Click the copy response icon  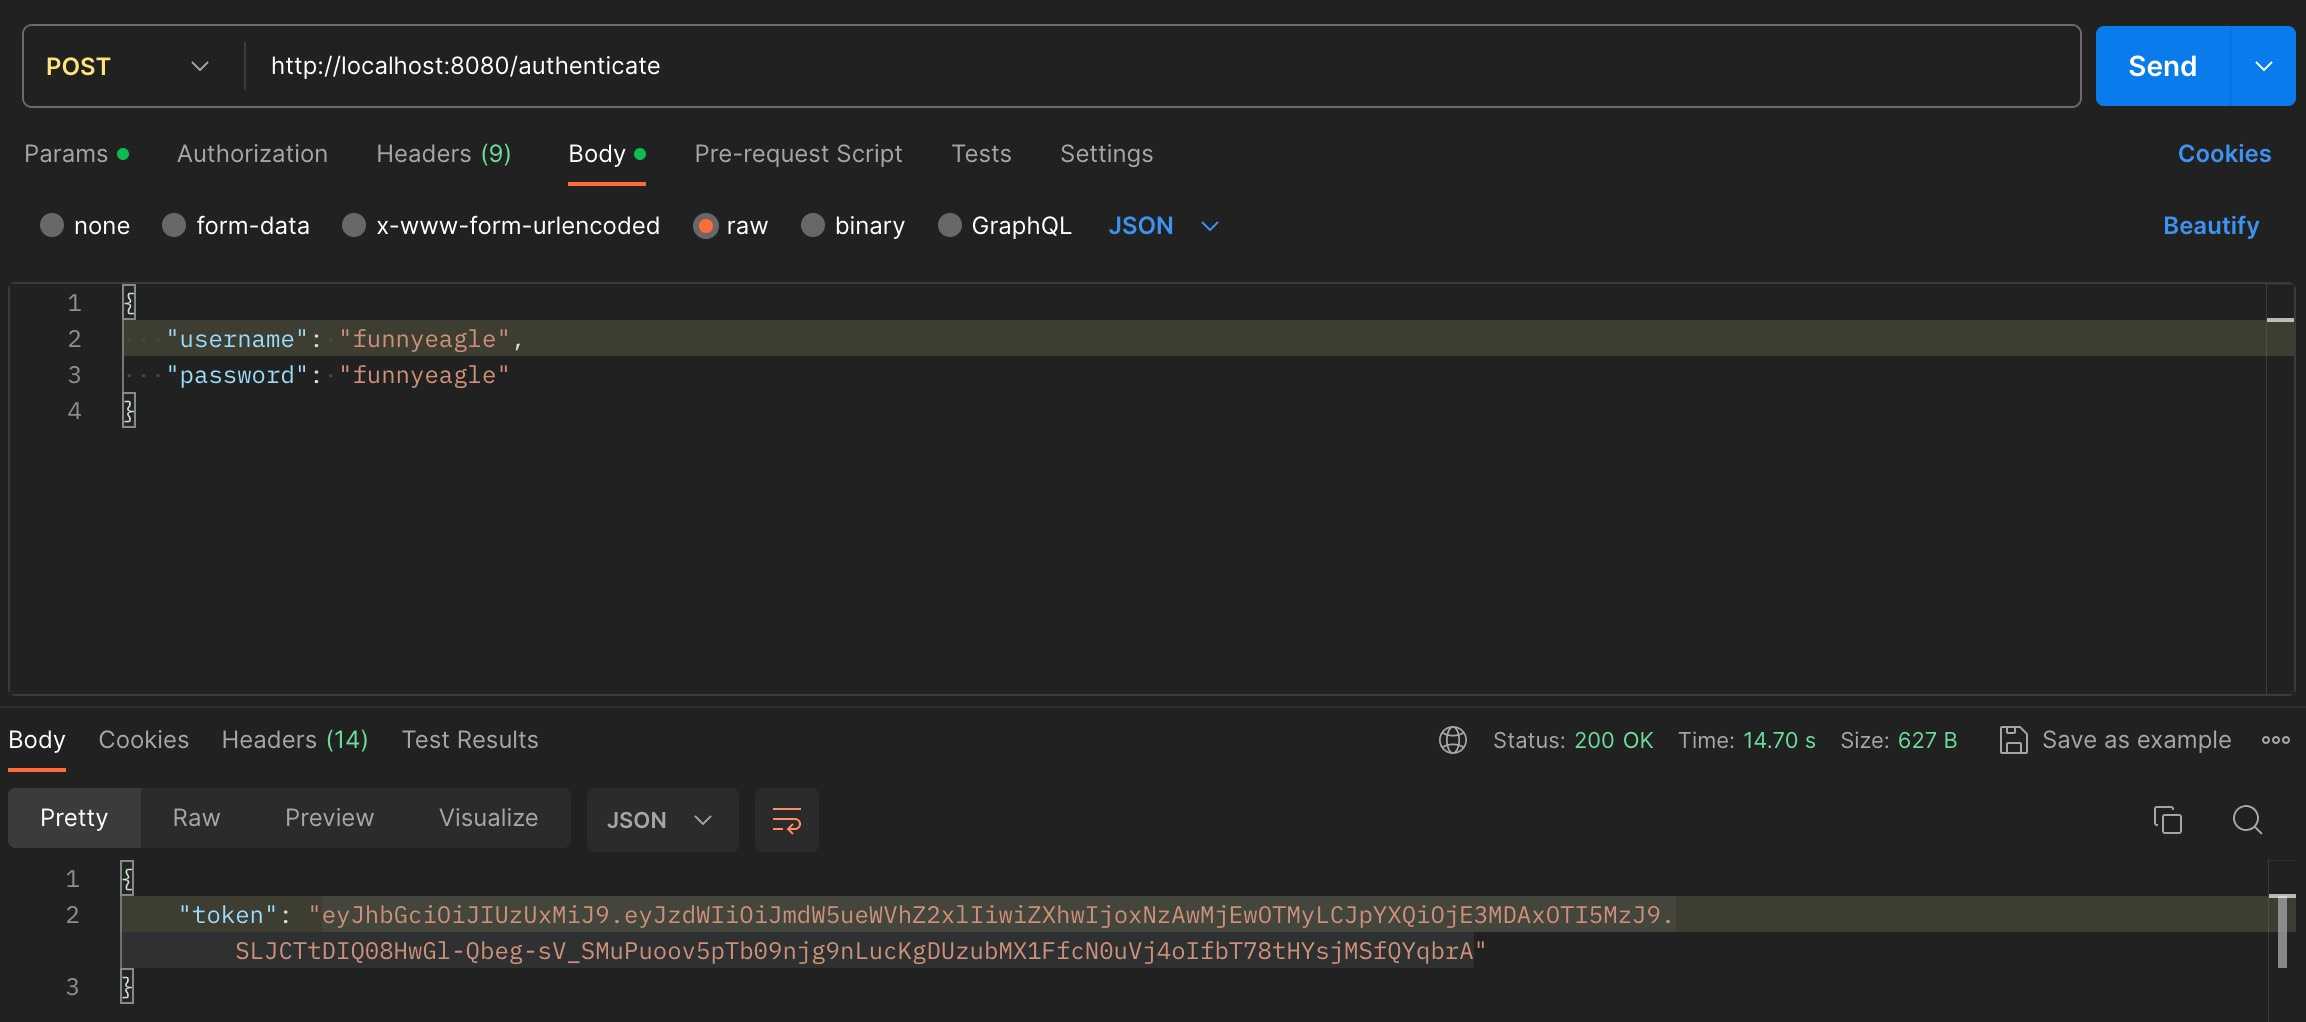(2167, 820)
